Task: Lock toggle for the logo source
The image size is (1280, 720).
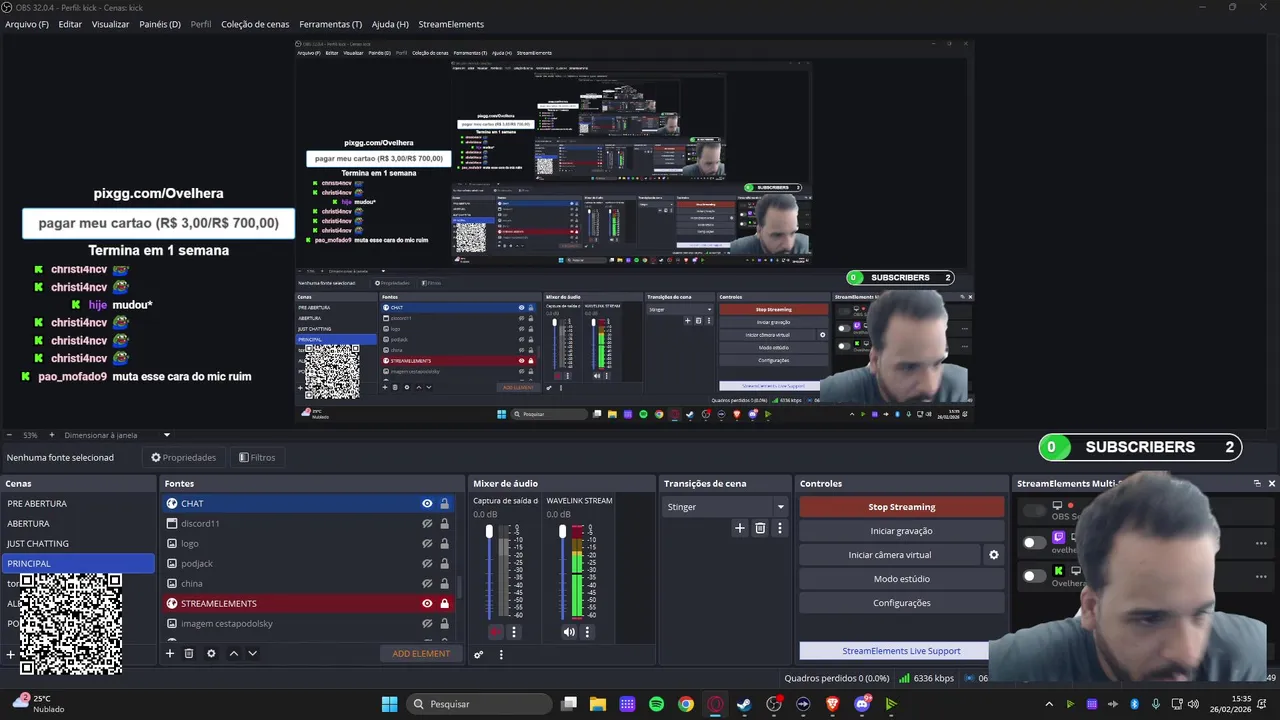Action: tap(444, 543)
